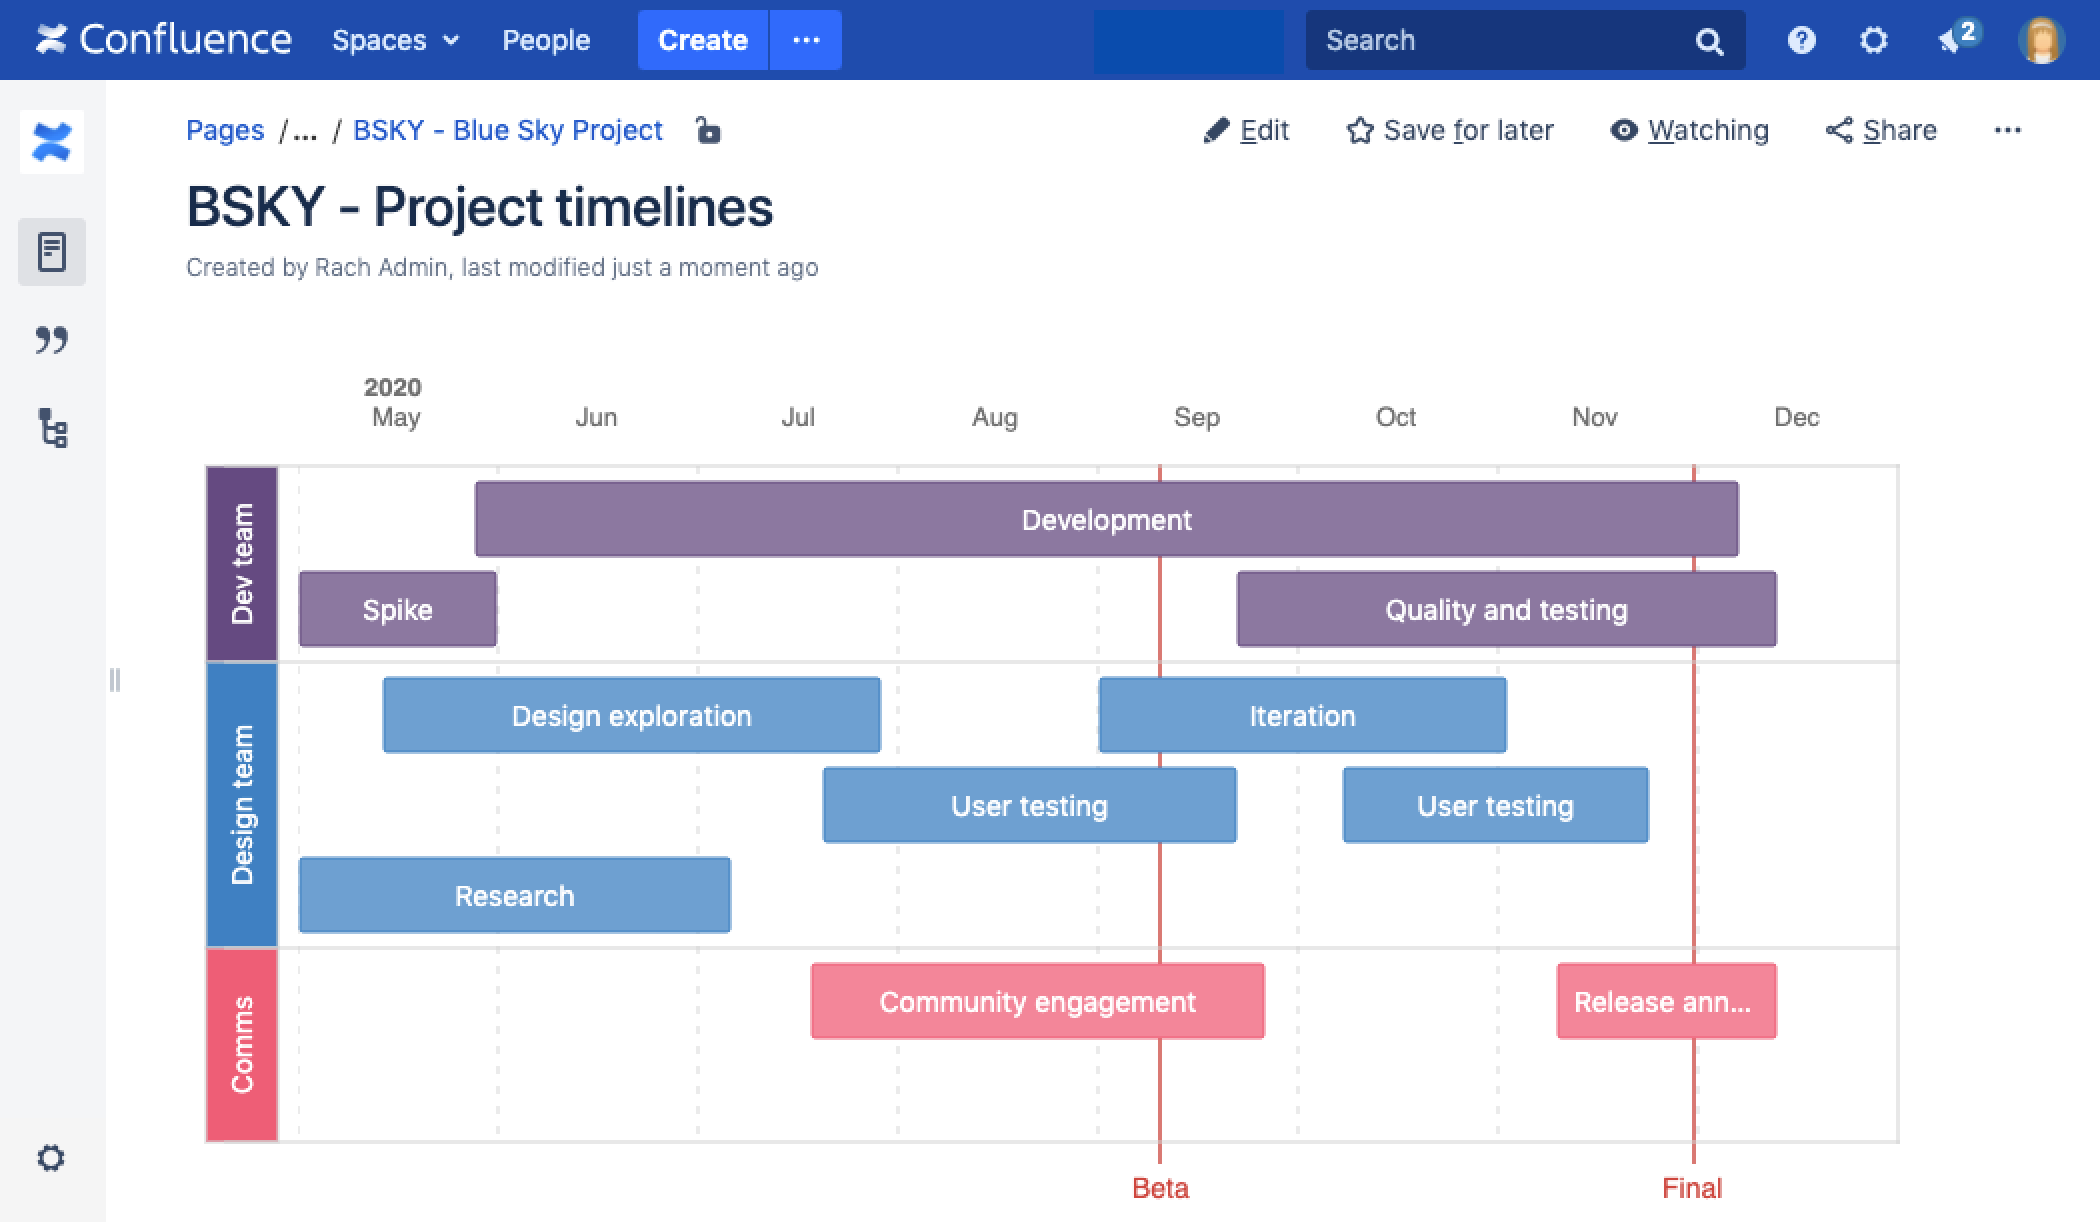
Task: Click the settings gear icon
Action: tap(1875, 39)
